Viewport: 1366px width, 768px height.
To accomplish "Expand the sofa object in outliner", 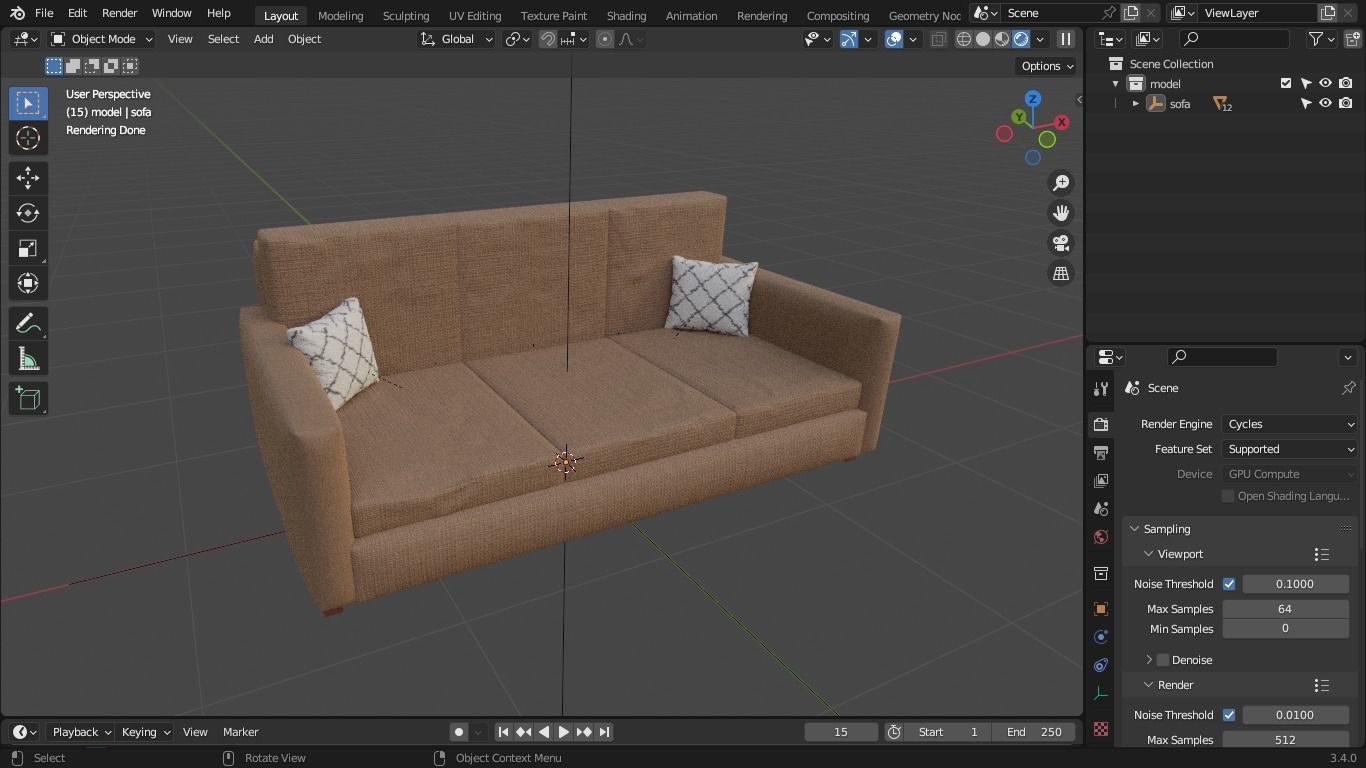I will tap(1136, 104).
